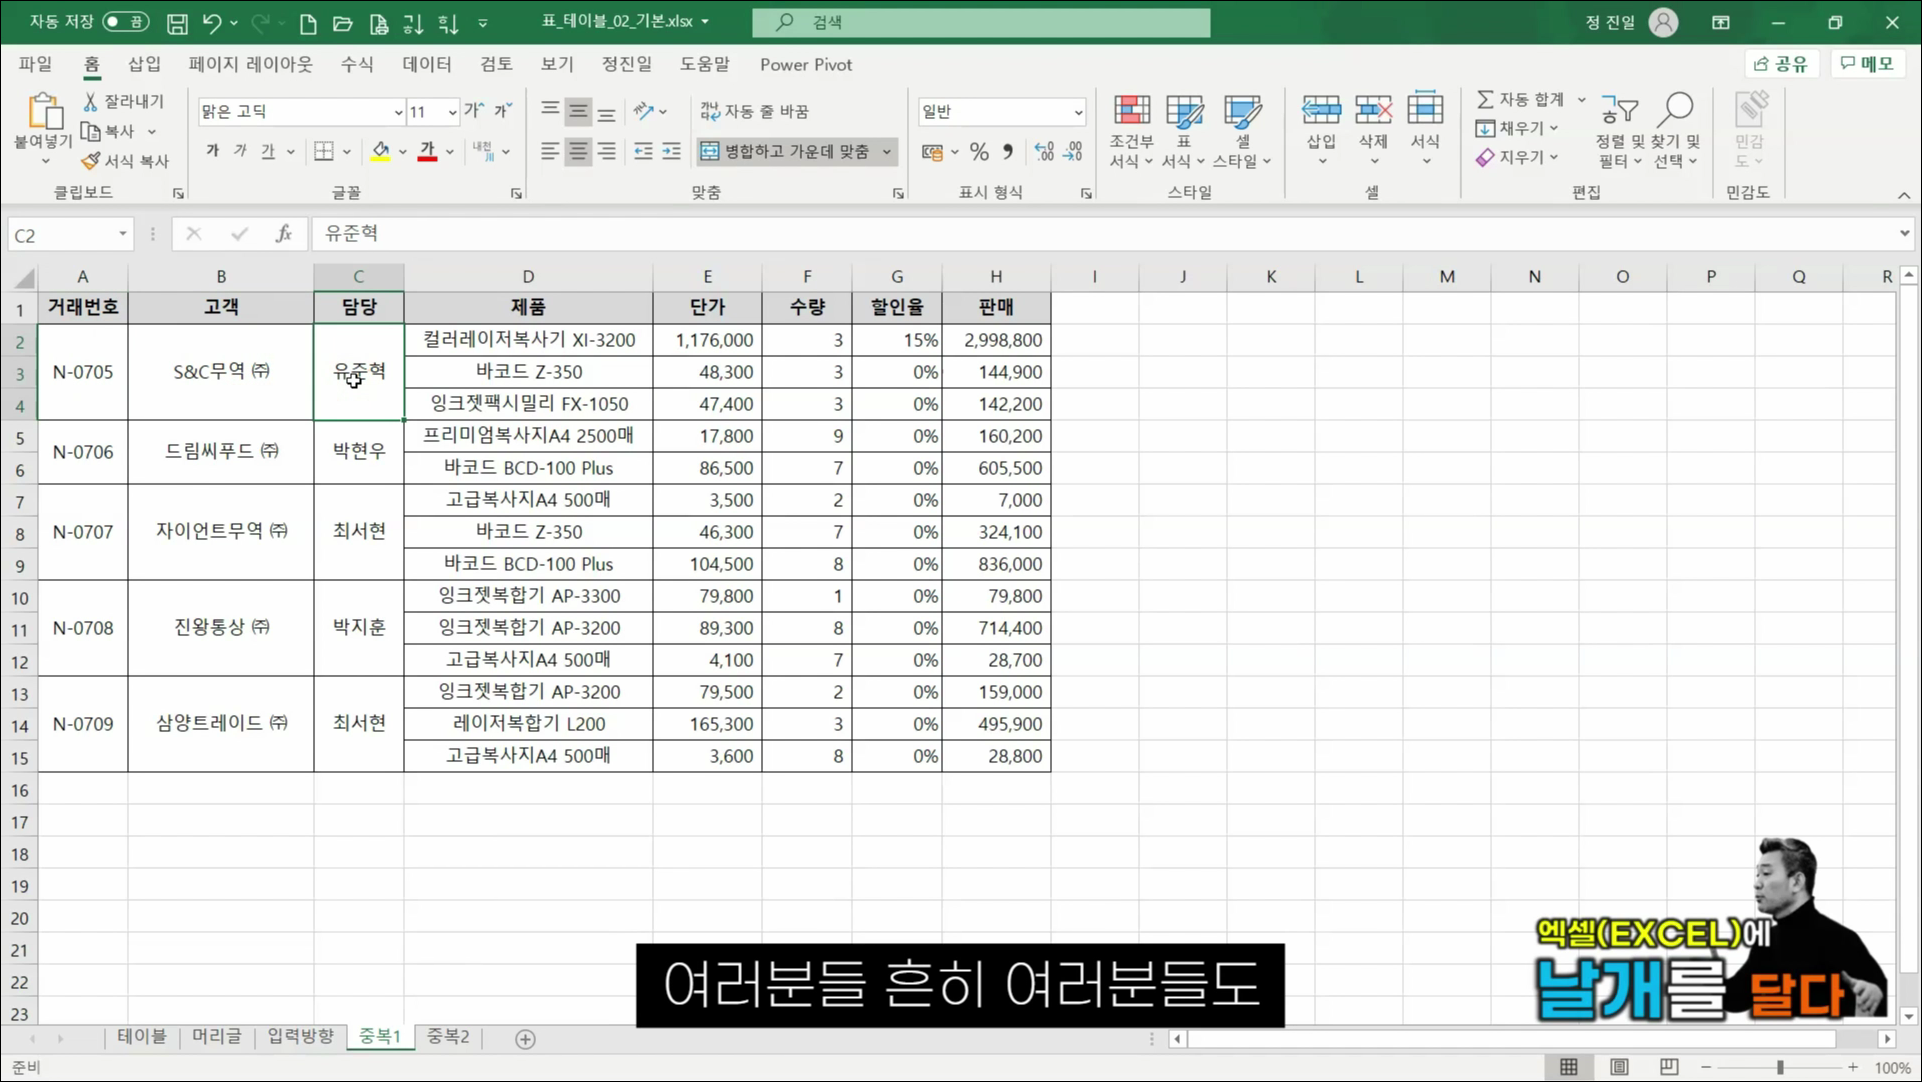Click inside the formula bar

pos(700,233)
